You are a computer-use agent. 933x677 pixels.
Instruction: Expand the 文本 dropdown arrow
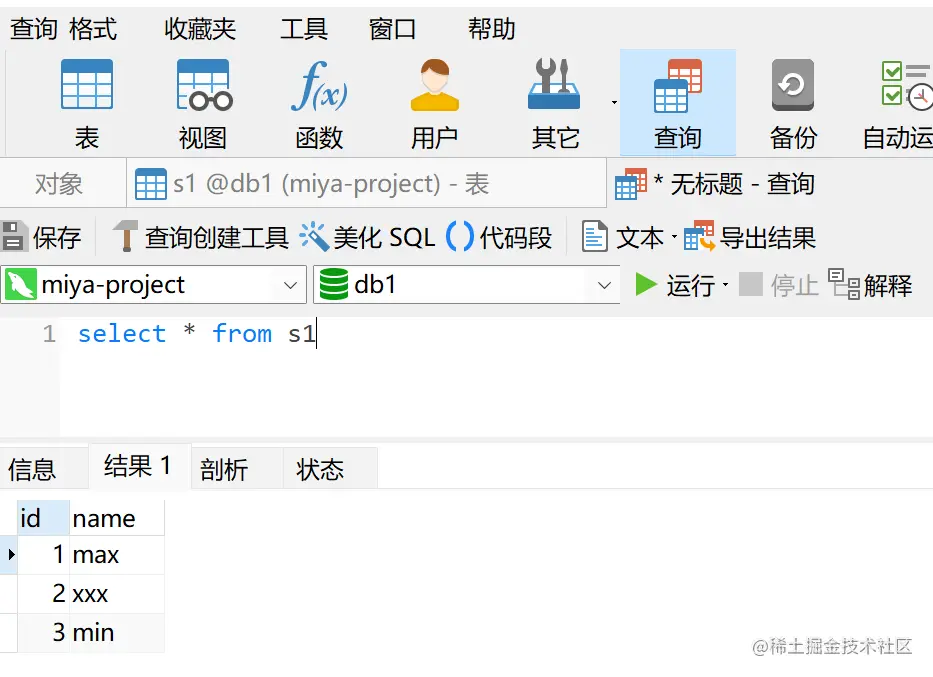click(674, 237)
